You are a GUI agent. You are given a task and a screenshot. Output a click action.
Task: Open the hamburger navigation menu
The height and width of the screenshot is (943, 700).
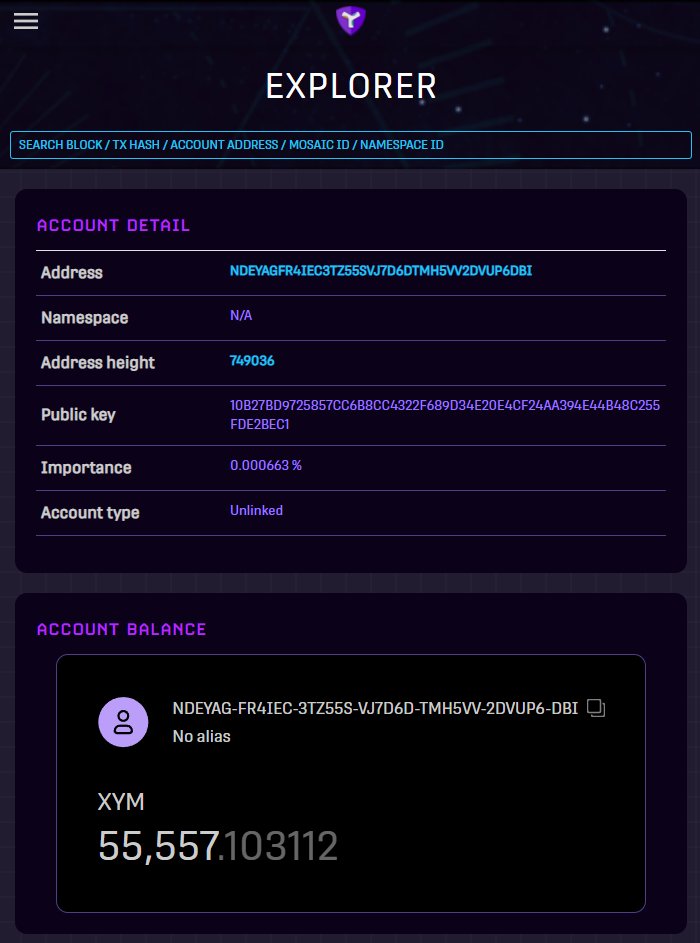[x=26, y=21]
